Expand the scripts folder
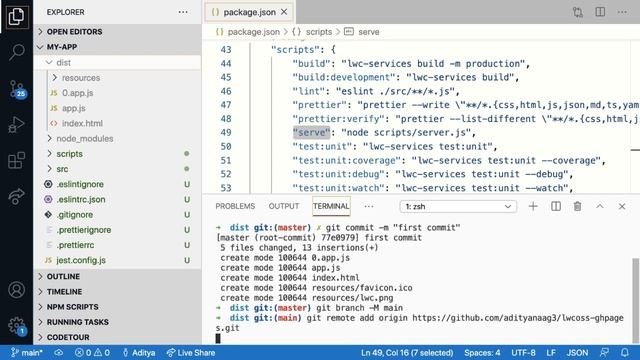Viewport: 640px width, 360px height. [x=117, y=154]
